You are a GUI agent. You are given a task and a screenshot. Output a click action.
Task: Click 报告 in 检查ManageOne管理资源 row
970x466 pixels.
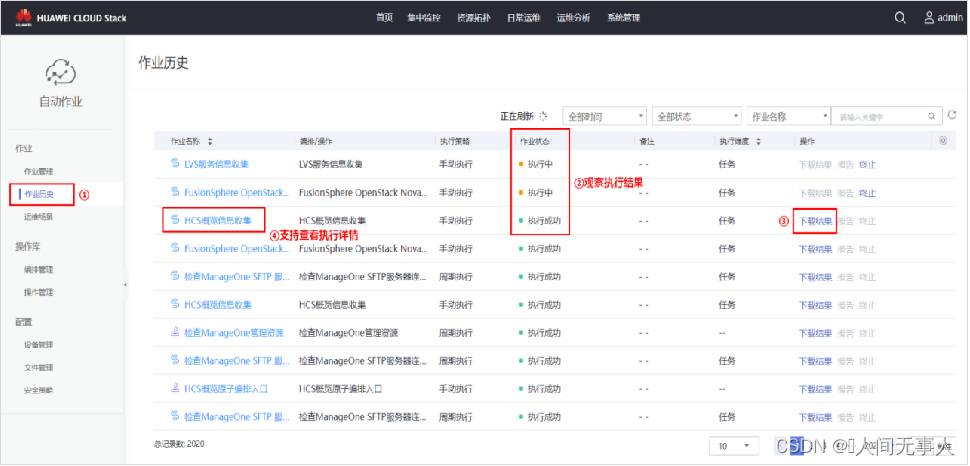coord(846,334)
